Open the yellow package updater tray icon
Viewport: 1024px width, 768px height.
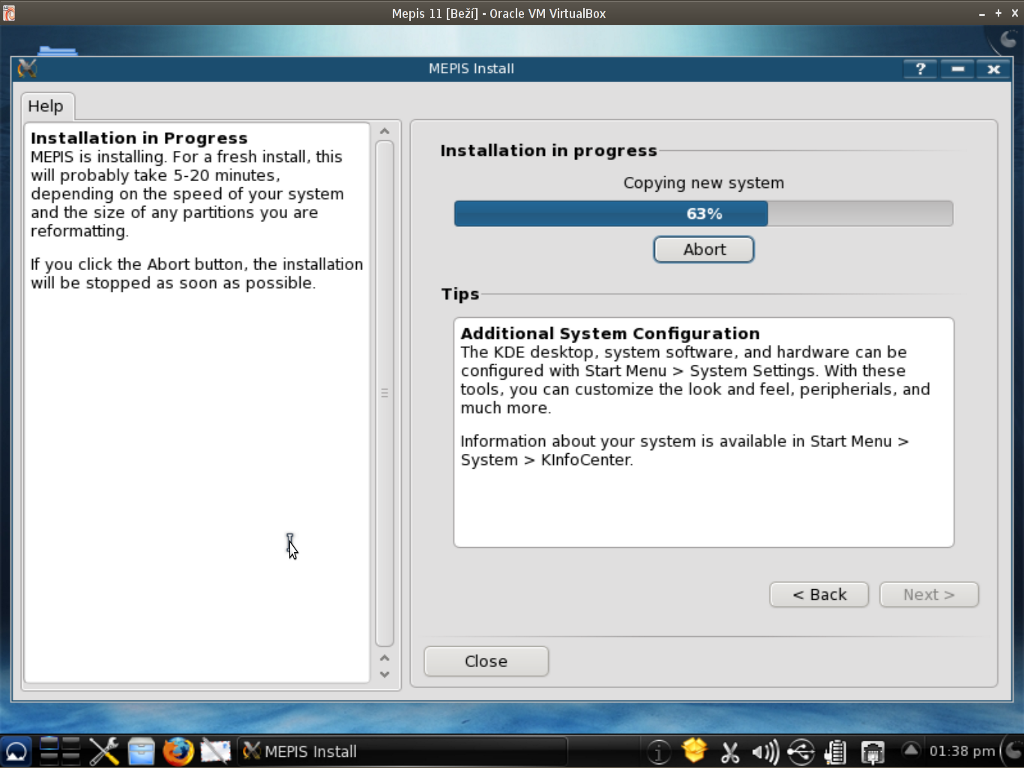click(694, 751)
